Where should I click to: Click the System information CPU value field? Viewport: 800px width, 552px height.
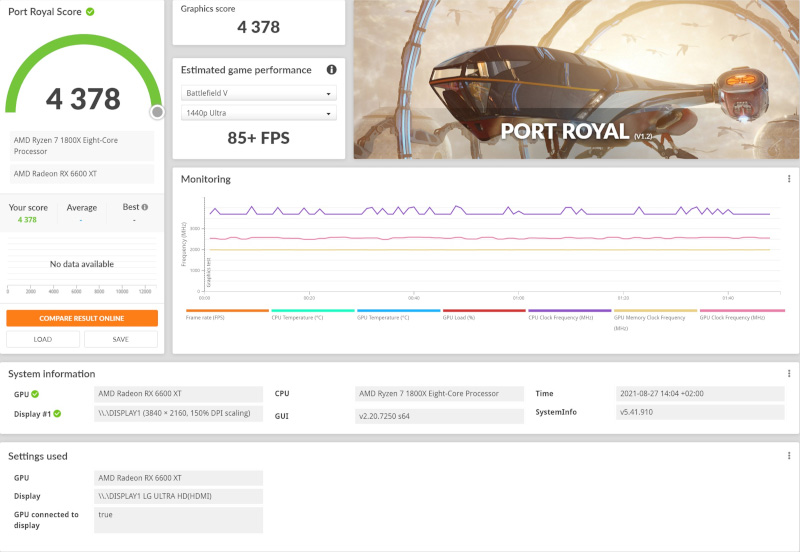point(439,393)
